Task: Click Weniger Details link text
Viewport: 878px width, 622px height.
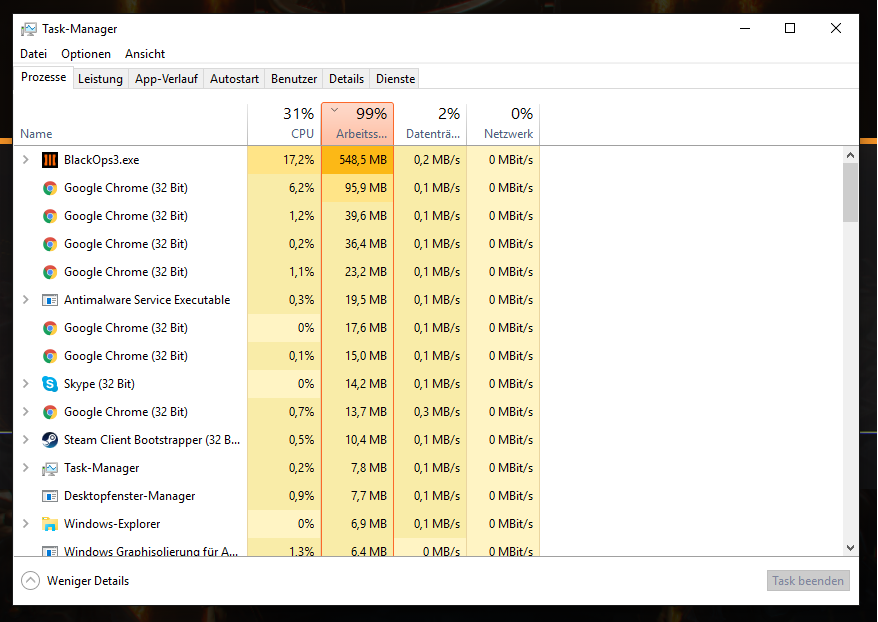Action: (88, 581)
